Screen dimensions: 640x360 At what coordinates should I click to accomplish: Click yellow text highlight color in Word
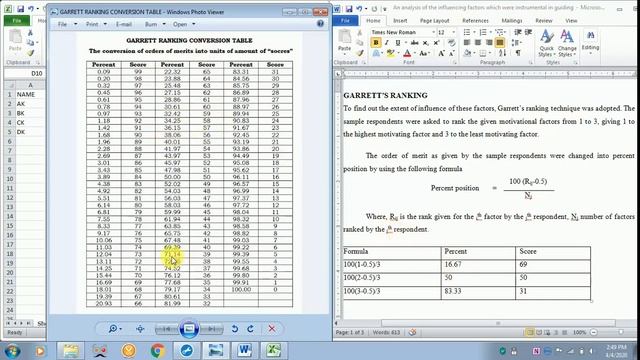coord(390,53)
